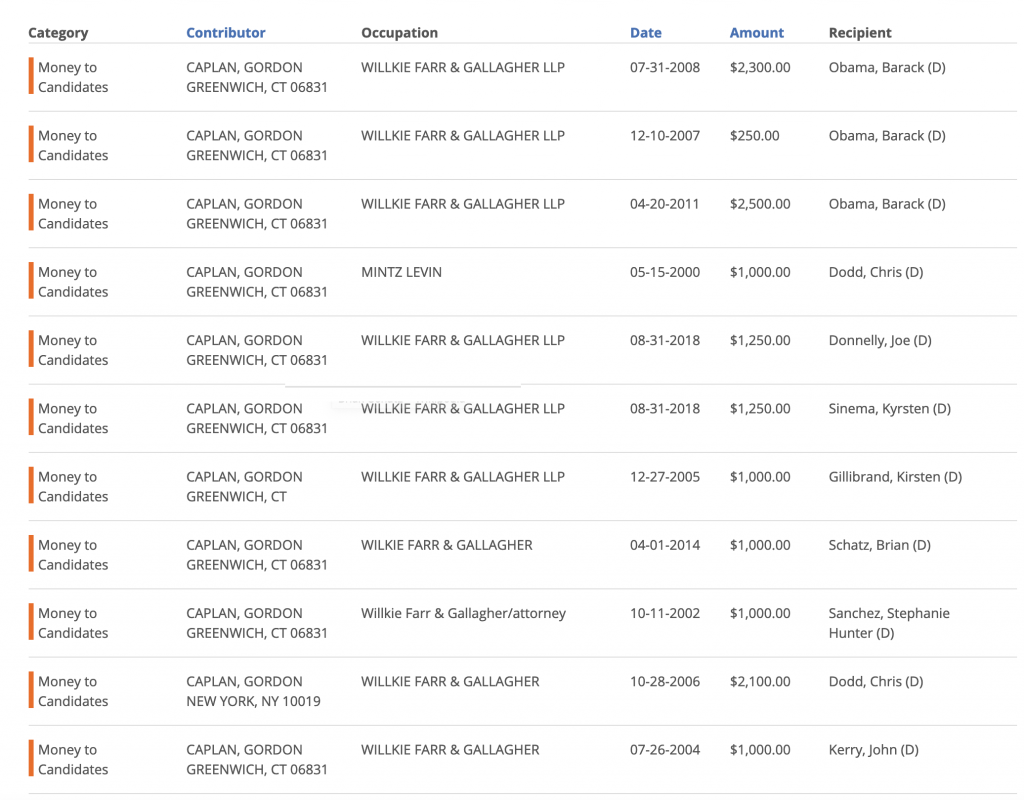Select the 05-15-2000 date entry
1024x800 pixels.
coord(665,271)
